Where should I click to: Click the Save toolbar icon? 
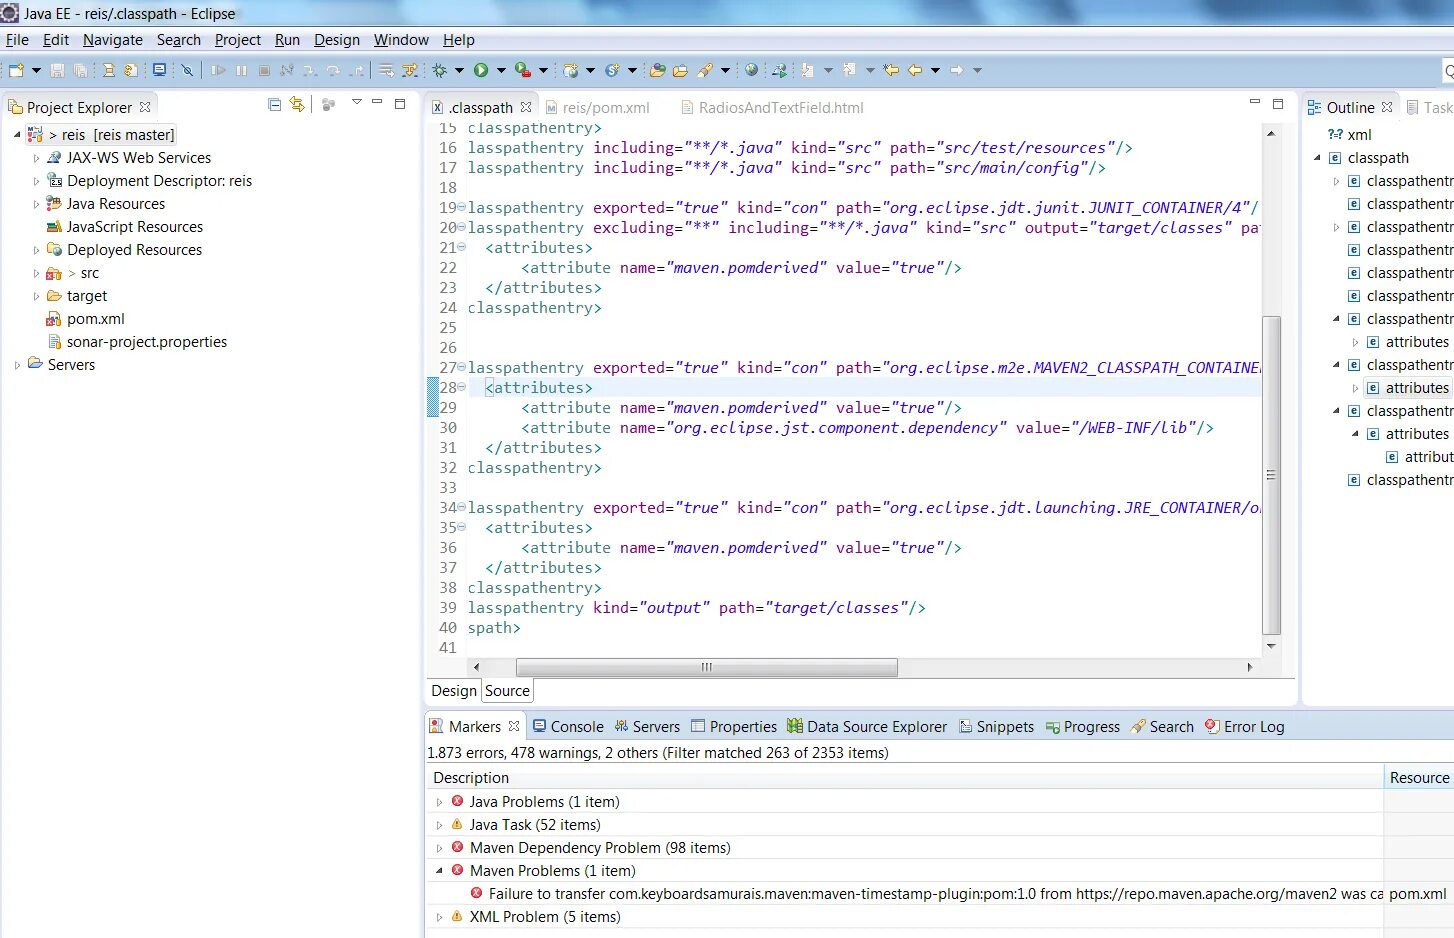(57, 70)
